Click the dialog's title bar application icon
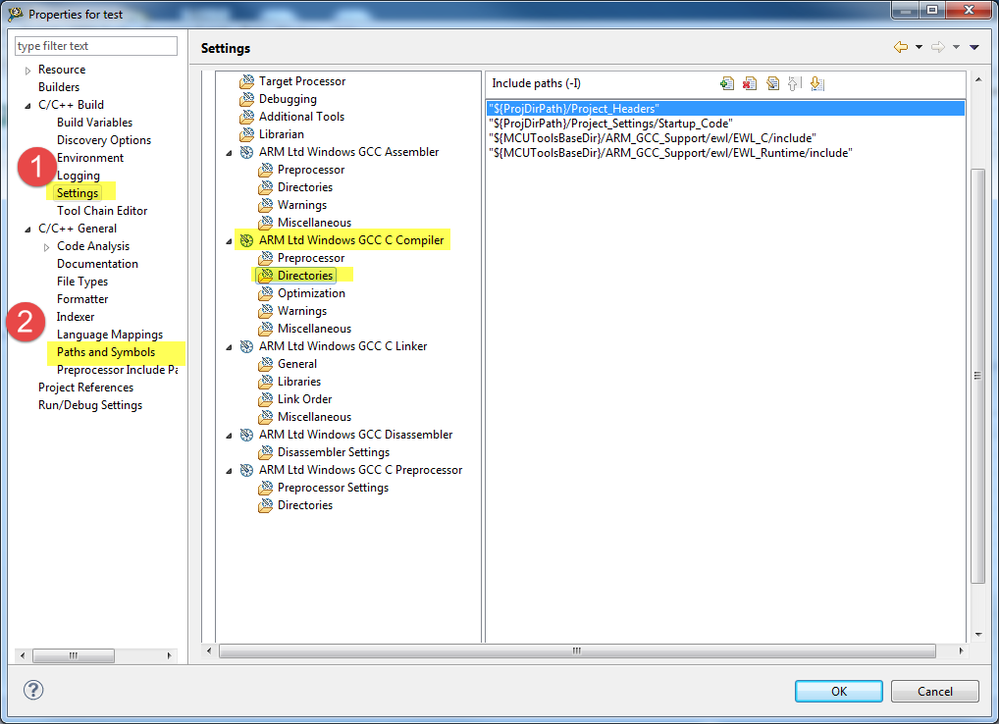The image size is (999, 724). click(x=16, y=13)
